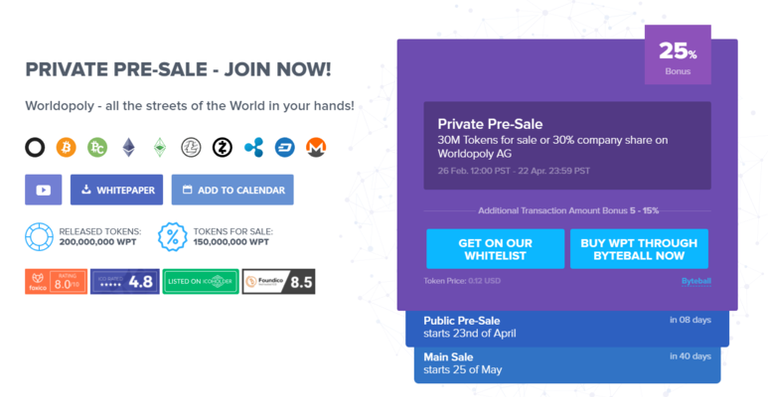
Task: Expand the Public Pre-Sale panel
Action: pos(567,327)
